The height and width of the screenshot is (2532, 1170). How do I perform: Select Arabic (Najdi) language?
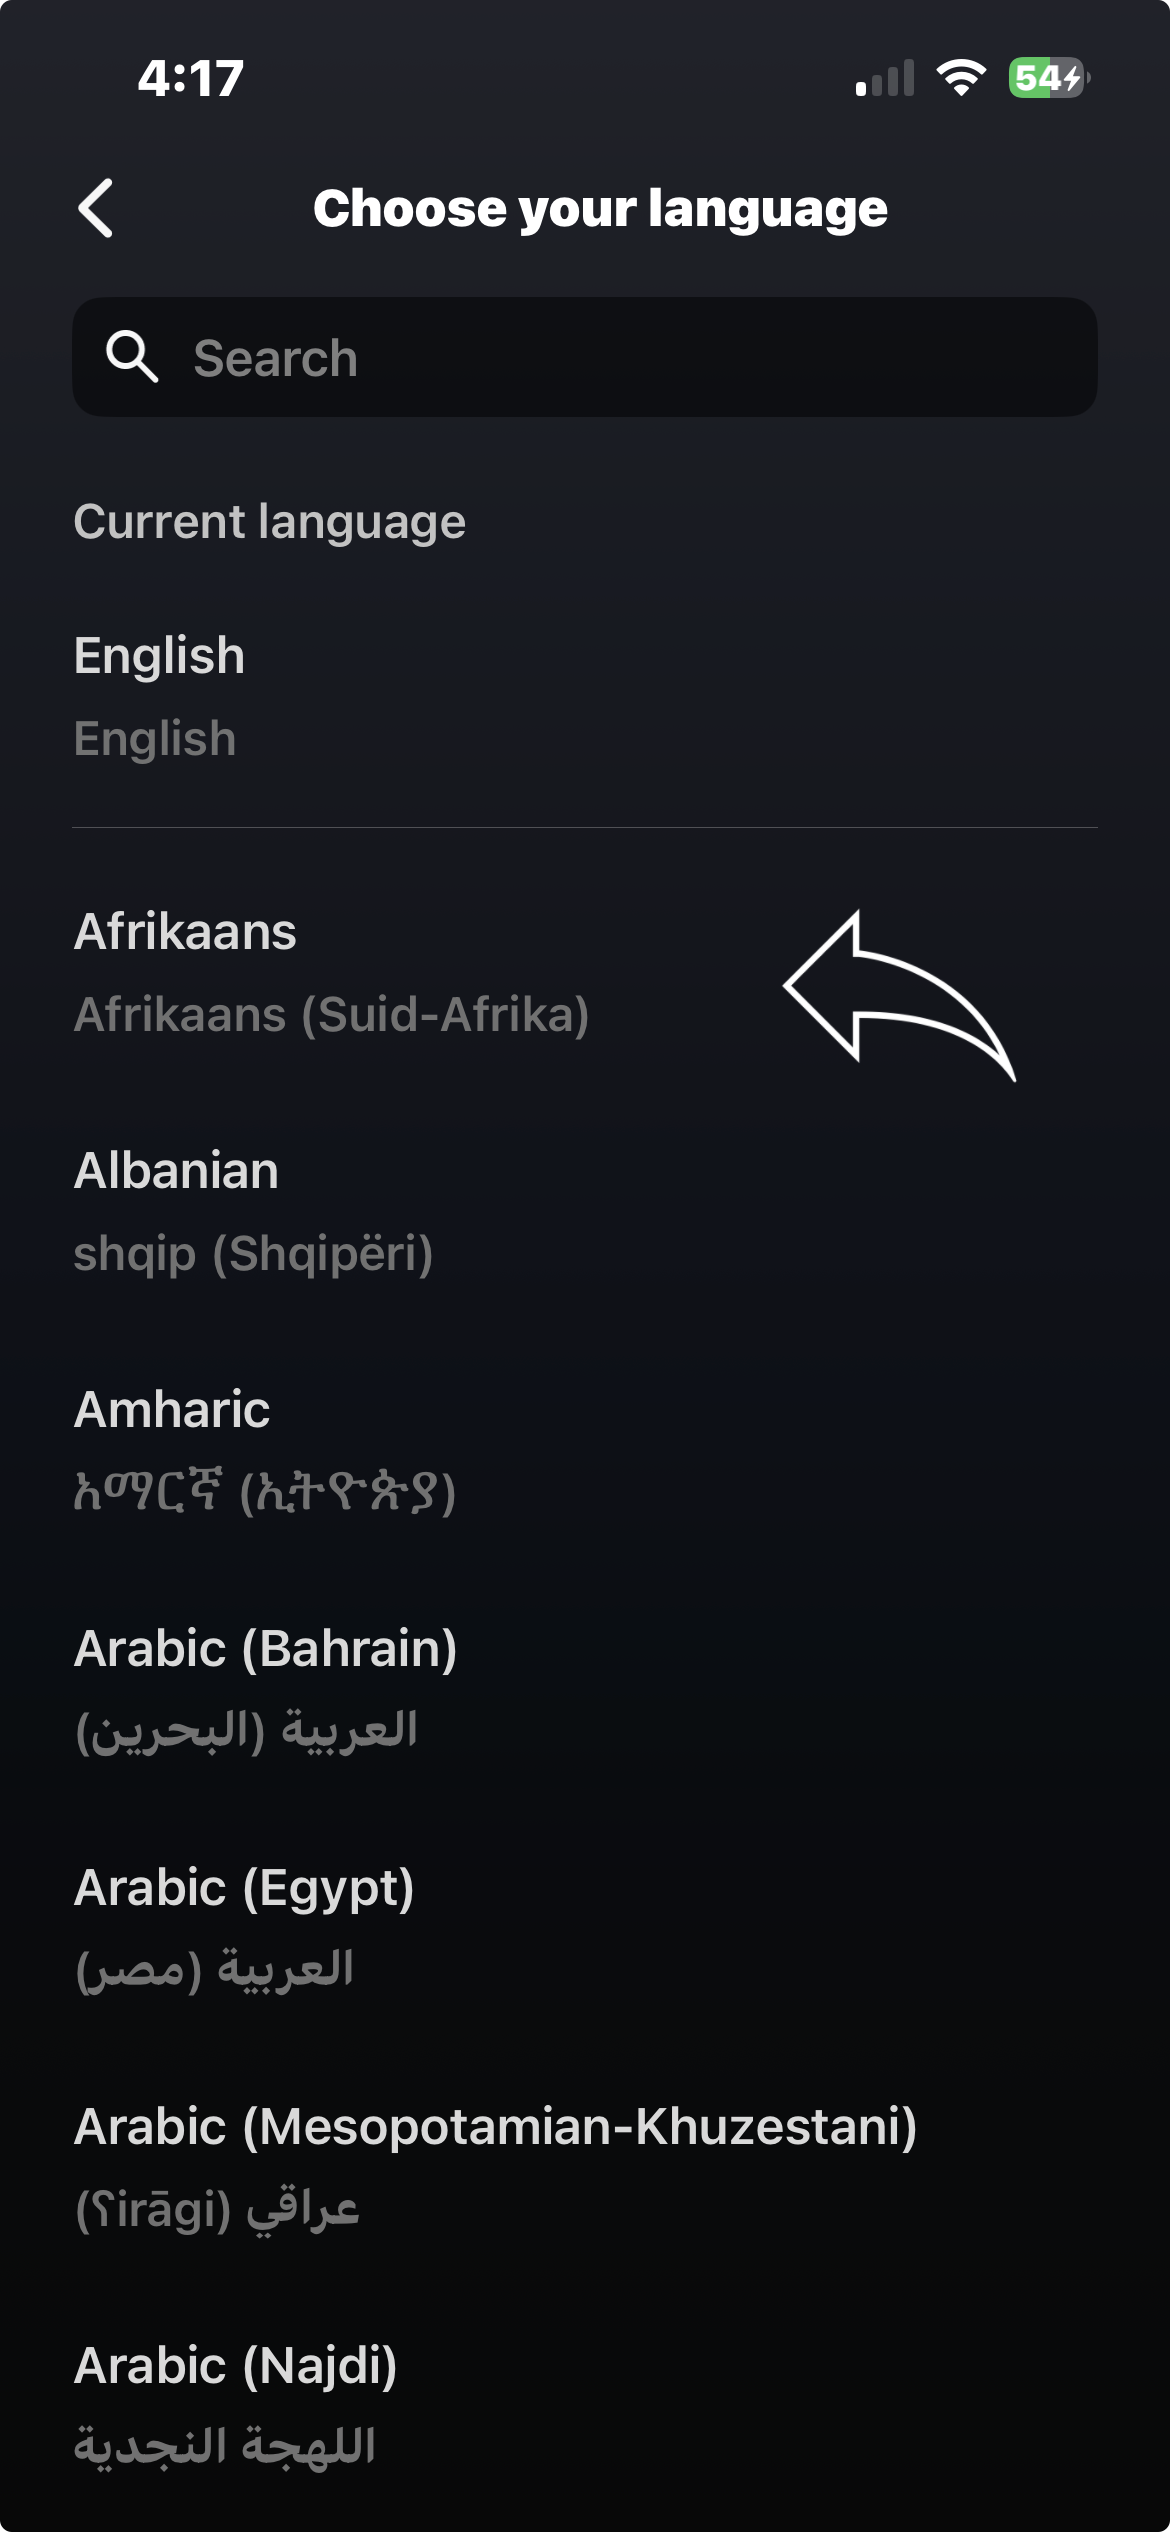(236, 2366)
